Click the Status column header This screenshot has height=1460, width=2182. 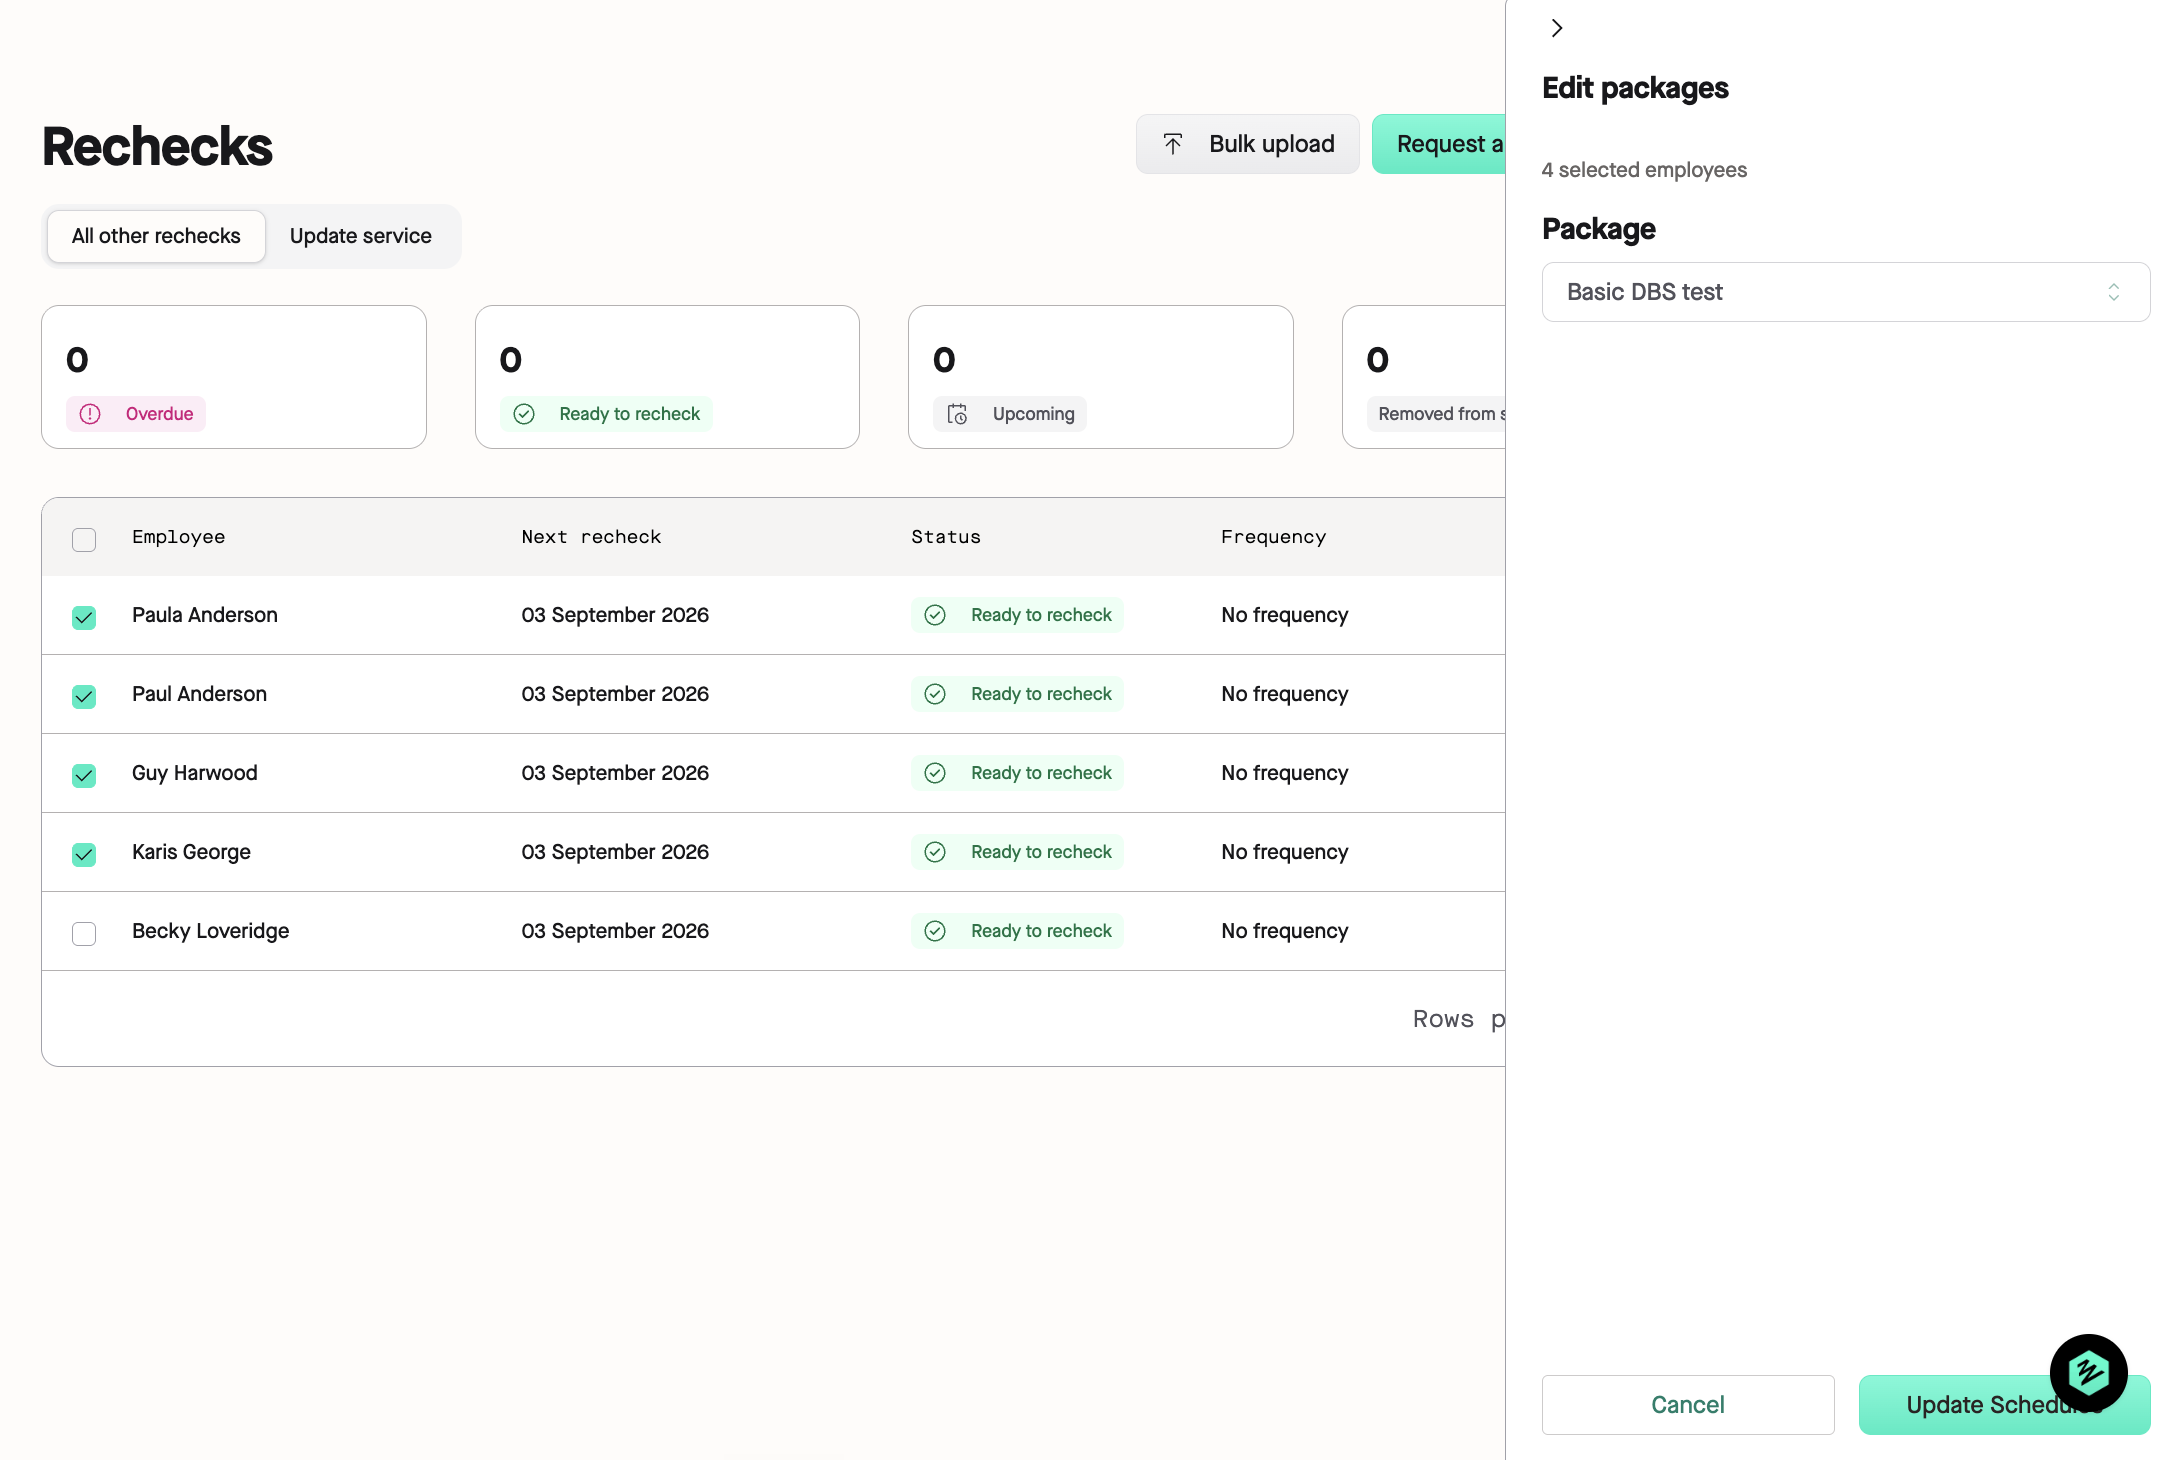click(946, 537)
